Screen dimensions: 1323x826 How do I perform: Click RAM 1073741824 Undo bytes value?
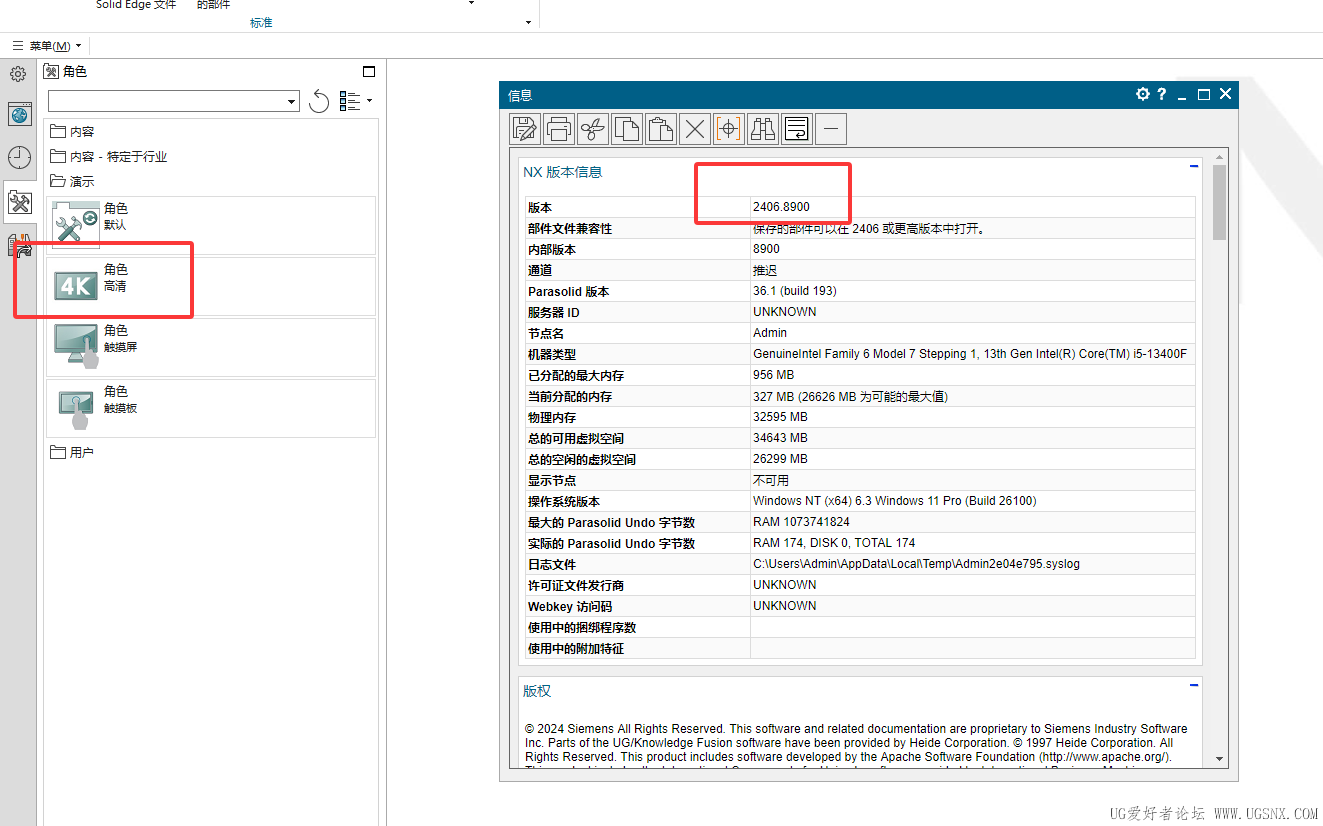coord(801,522)
